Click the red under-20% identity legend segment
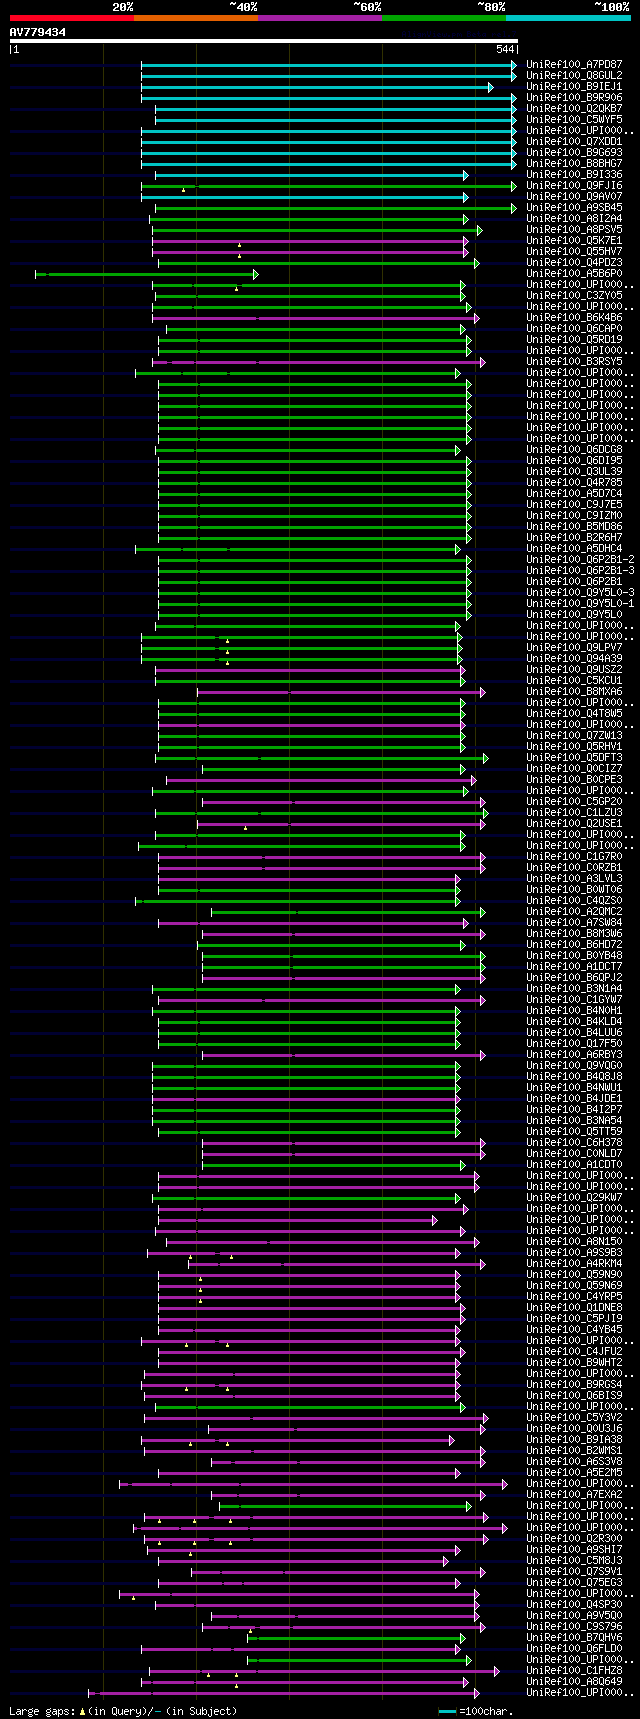Image resolution: width=640 pixels, height=1719 pixels. coord(71,18)
